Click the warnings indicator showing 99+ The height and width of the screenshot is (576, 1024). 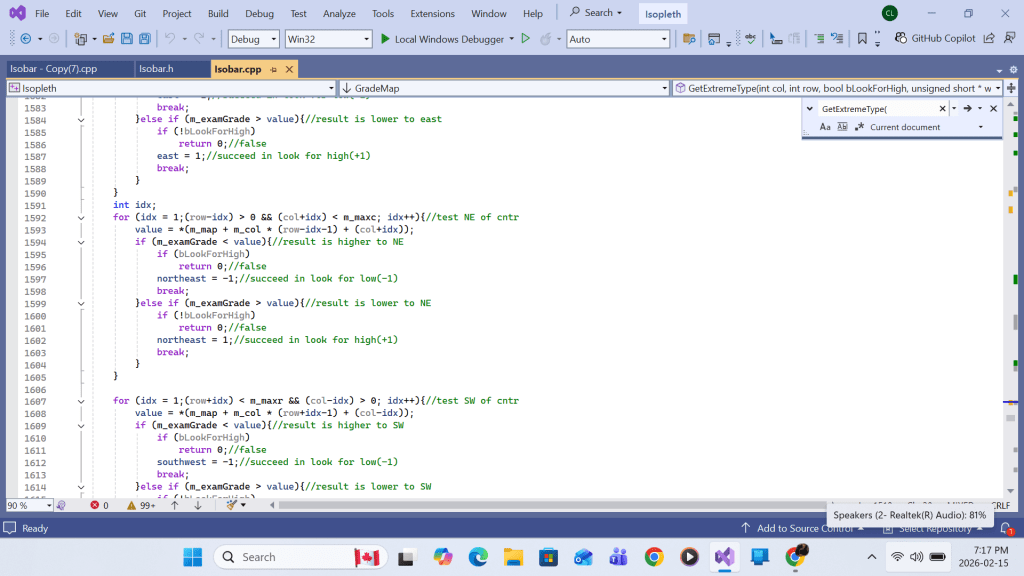[141, 505]
